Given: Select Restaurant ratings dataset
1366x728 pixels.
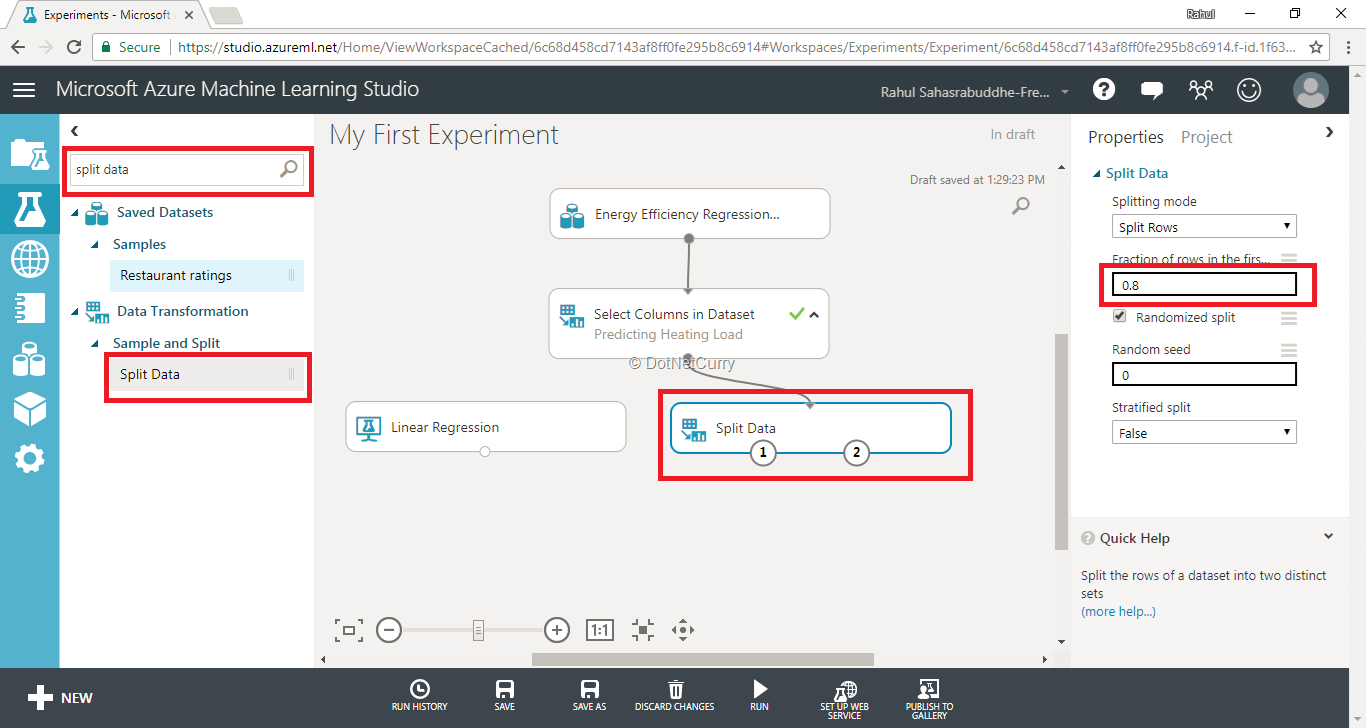Looking at the screenshot, I should click(x=207, y=275).
